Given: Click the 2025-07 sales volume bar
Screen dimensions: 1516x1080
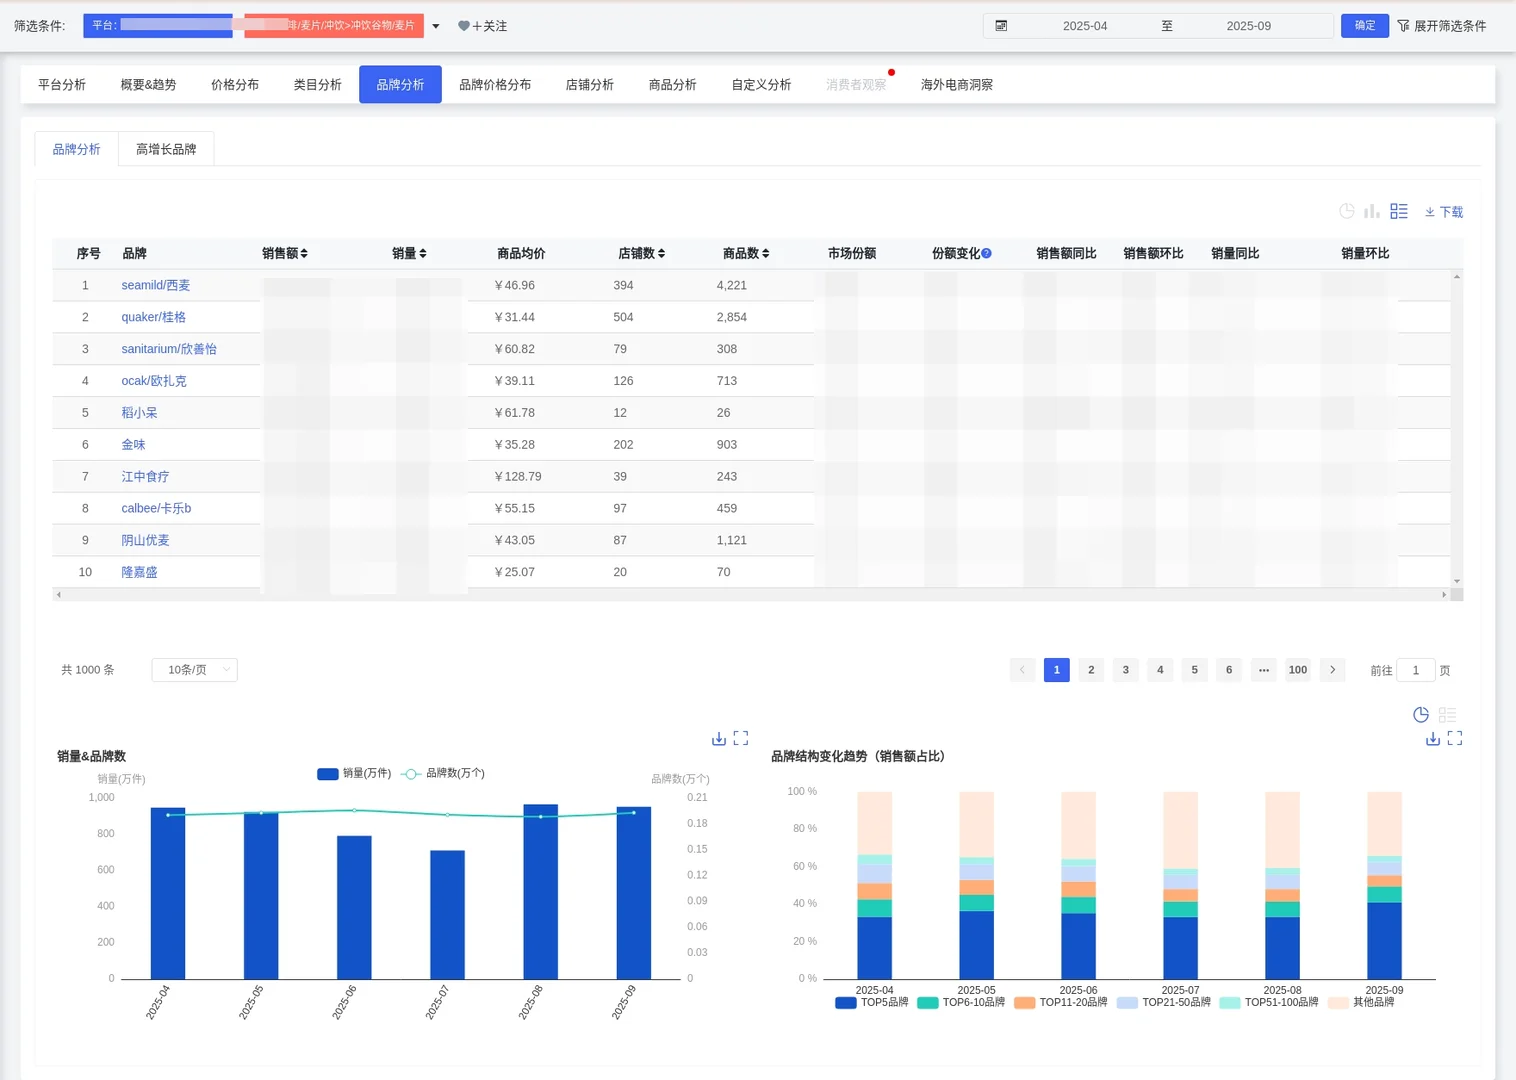Looking at the screenshot, I should pyautogui.click(x=447, y=915).
